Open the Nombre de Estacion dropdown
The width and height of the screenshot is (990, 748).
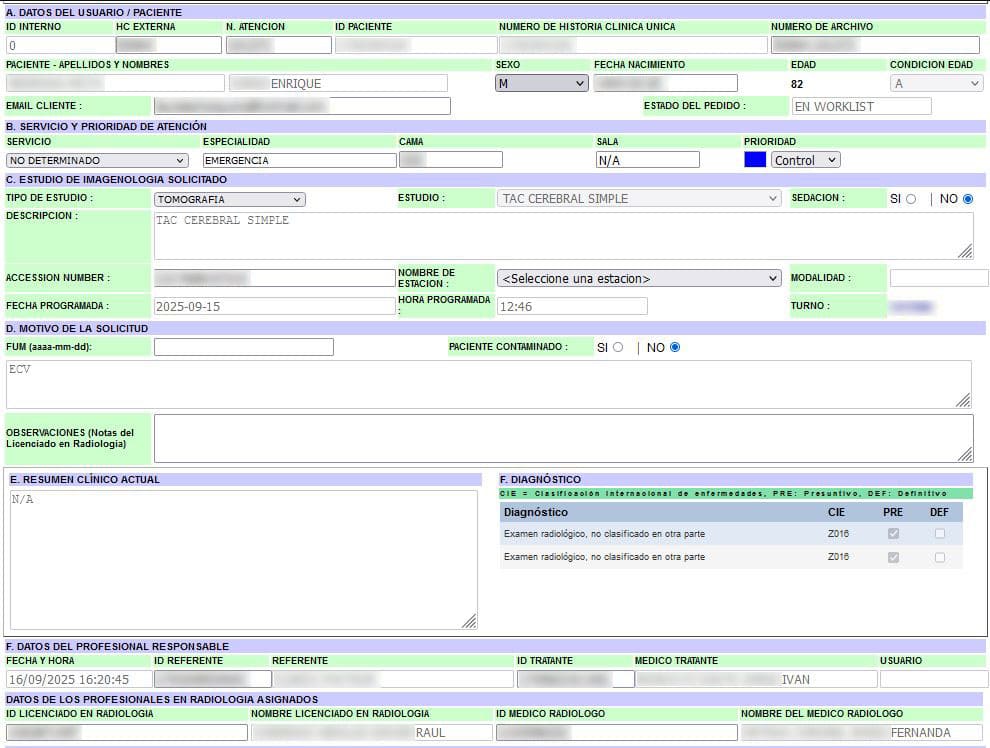(x=639, y=278)
